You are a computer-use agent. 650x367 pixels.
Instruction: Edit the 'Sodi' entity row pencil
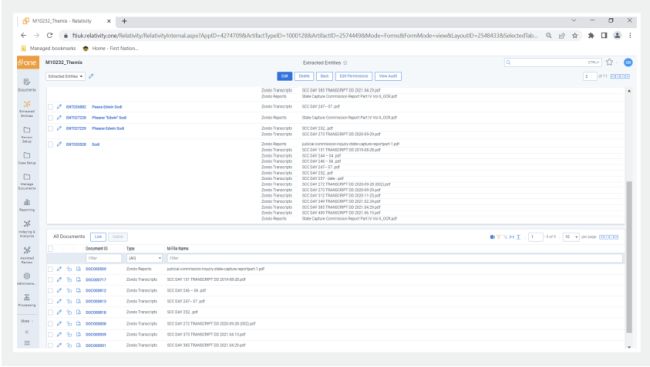coord(59,144)
